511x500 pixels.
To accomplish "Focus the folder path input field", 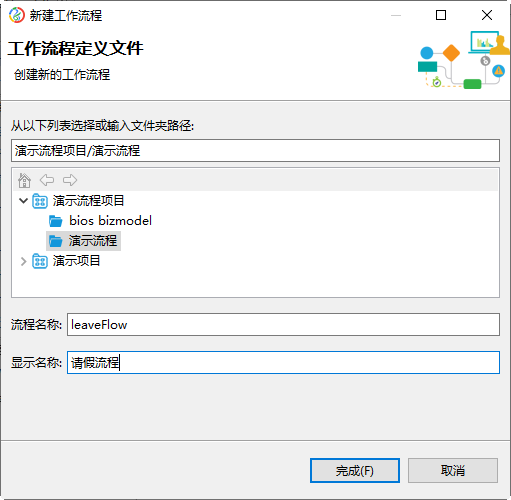I will pyautogui.click(x=255, y=151).
